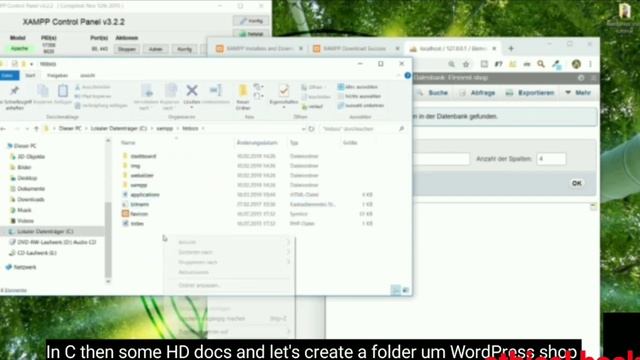Click the Löschen red X icon in ribbon
The height and width of the screenshot is (360, 640).
pyautogui.click(x=192, y=90)
